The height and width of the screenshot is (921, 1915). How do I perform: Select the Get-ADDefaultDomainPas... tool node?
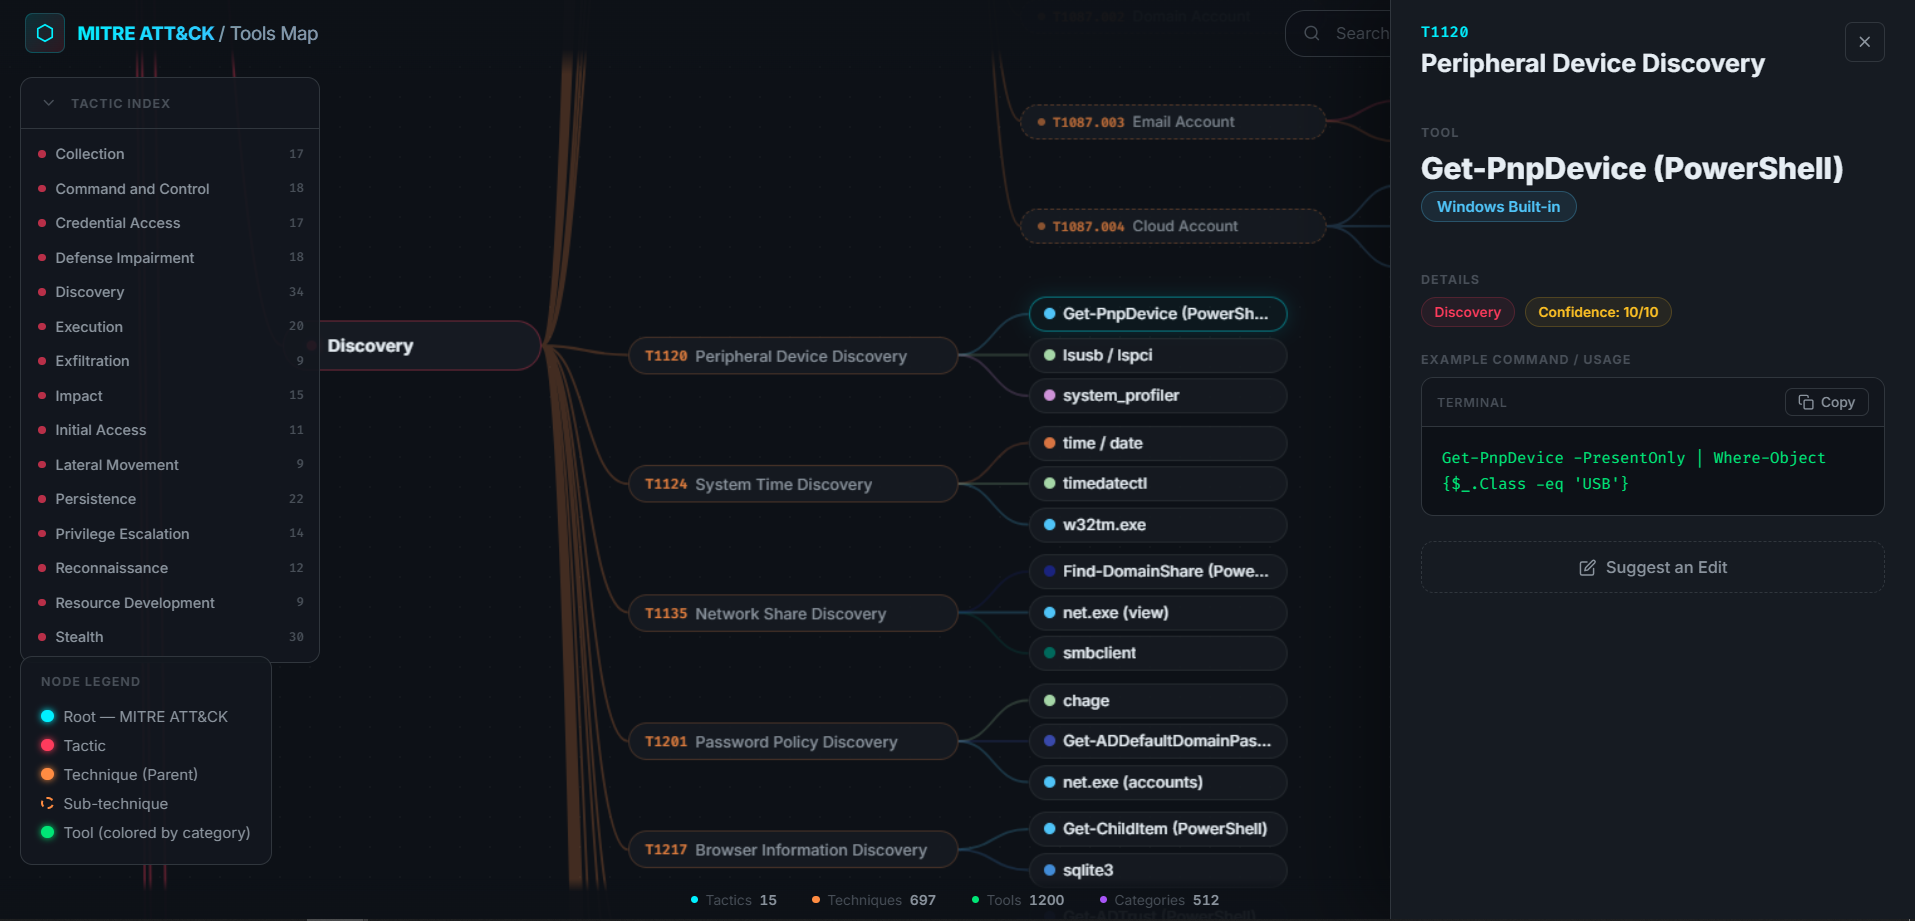(1158, 741)
